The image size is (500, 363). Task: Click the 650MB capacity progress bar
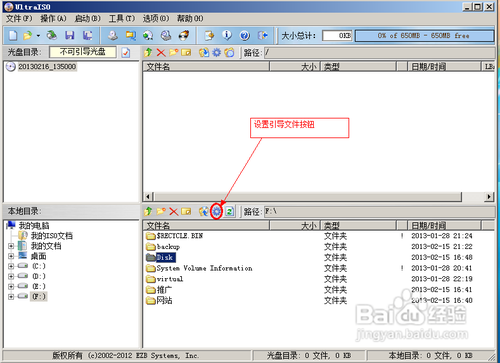(424, 36)
